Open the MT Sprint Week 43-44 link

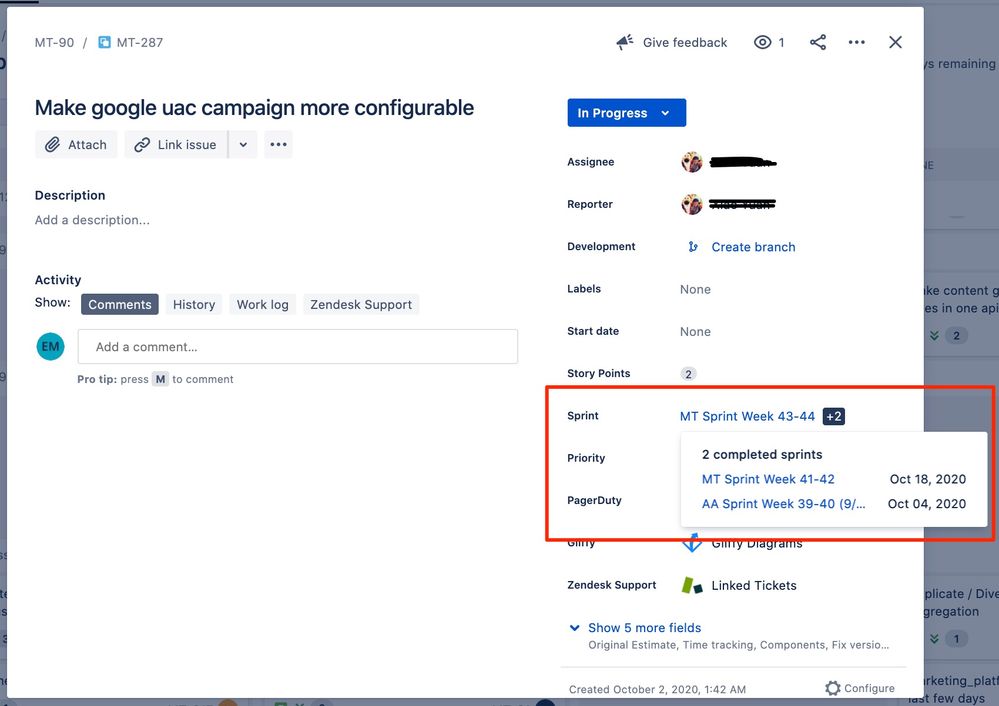click(747, 416)
